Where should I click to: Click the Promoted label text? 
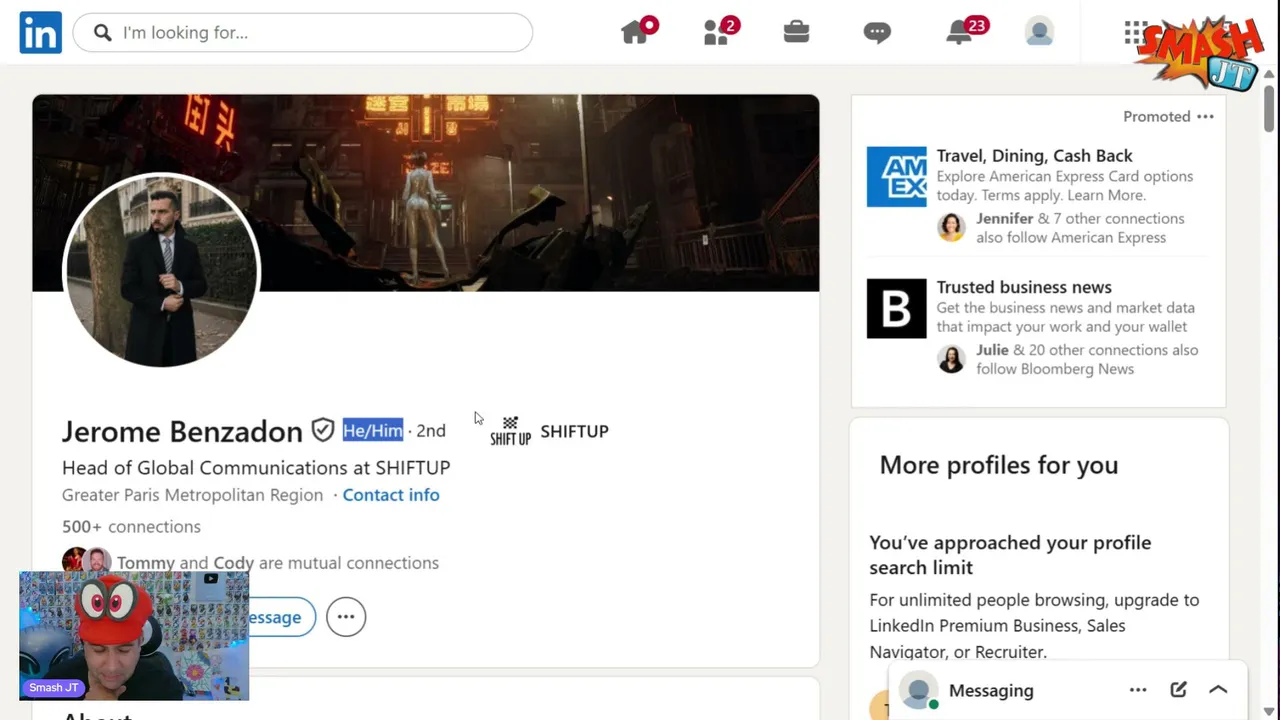(1156, 117)
